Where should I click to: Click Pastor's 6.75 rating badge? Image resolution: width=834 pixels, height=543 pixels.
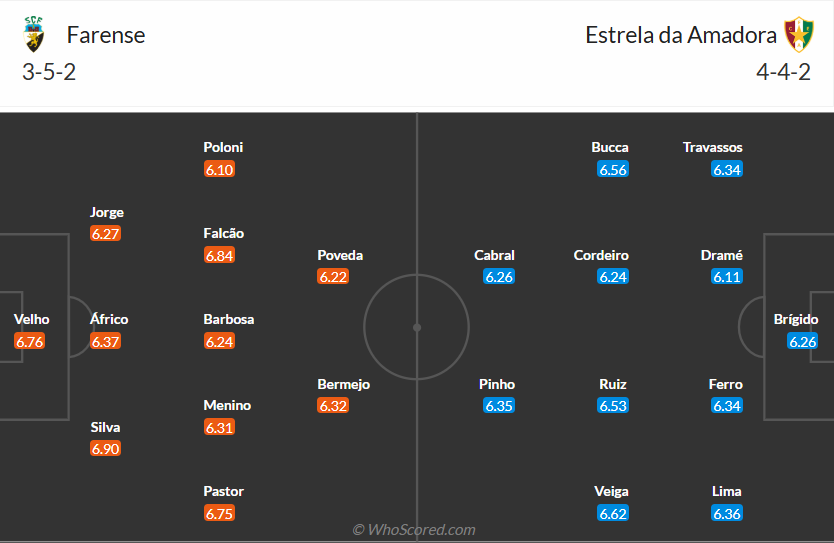pyautogui.click(x=219, y=514)
